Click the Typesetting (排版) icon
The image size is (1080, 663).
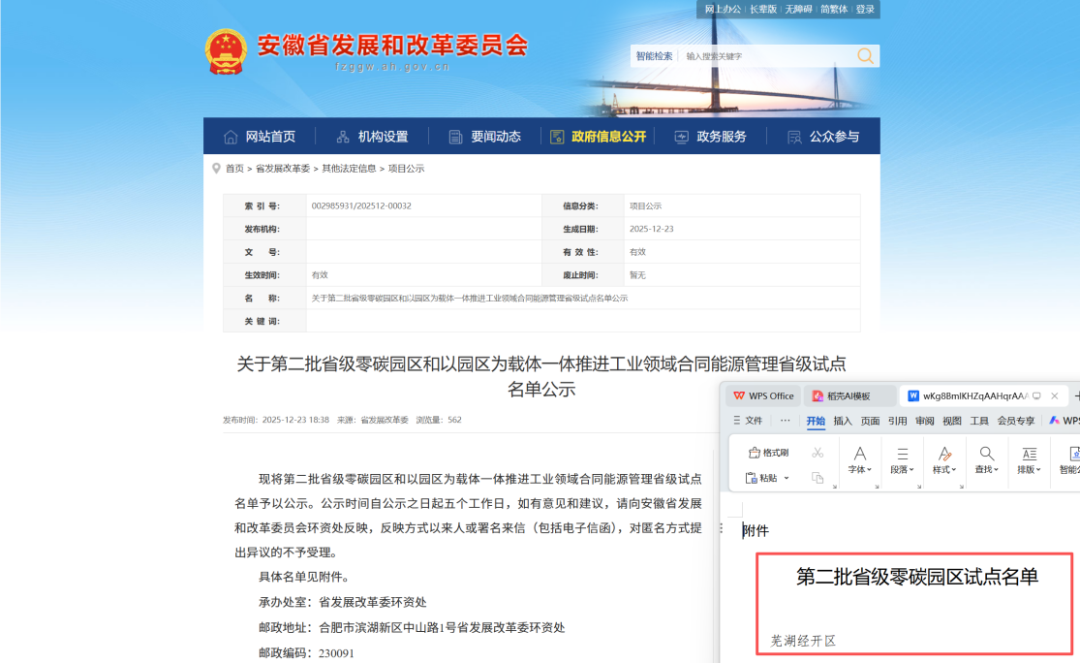point(1030,454)
